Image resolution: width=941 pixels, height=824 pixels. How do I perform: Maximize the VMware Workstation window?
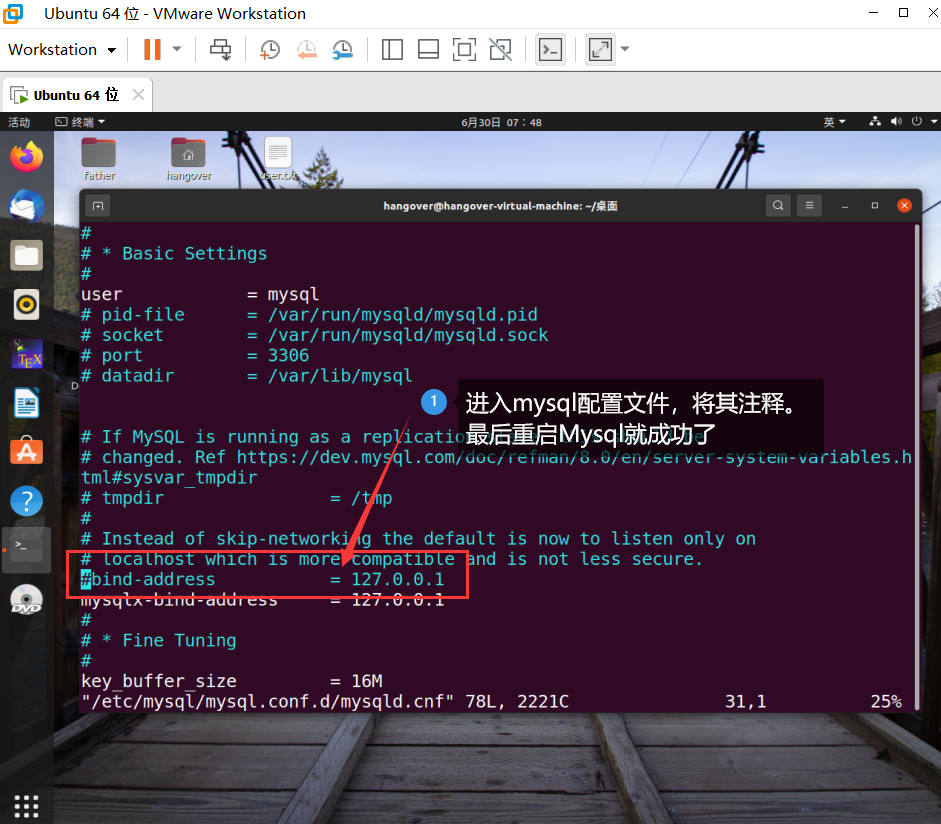(x=903, y=13)
